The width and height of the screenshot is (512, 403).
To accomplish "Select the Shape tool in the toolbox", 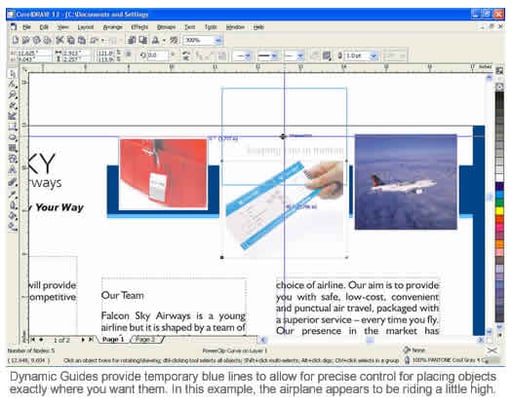I will coord(12,84).
